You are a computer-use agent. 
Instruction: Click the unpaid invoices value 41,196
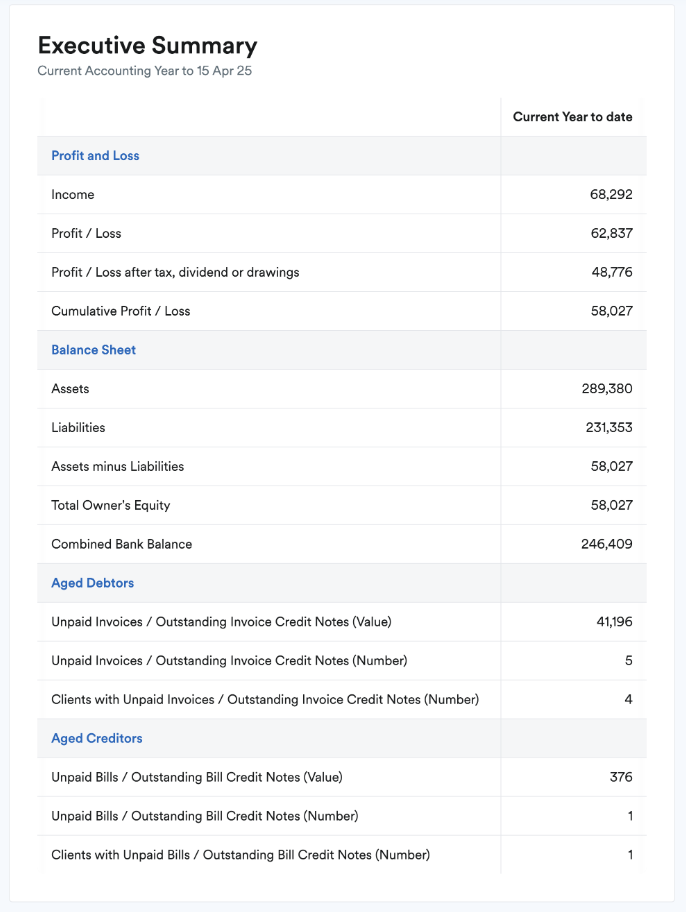tap(614, 622)
